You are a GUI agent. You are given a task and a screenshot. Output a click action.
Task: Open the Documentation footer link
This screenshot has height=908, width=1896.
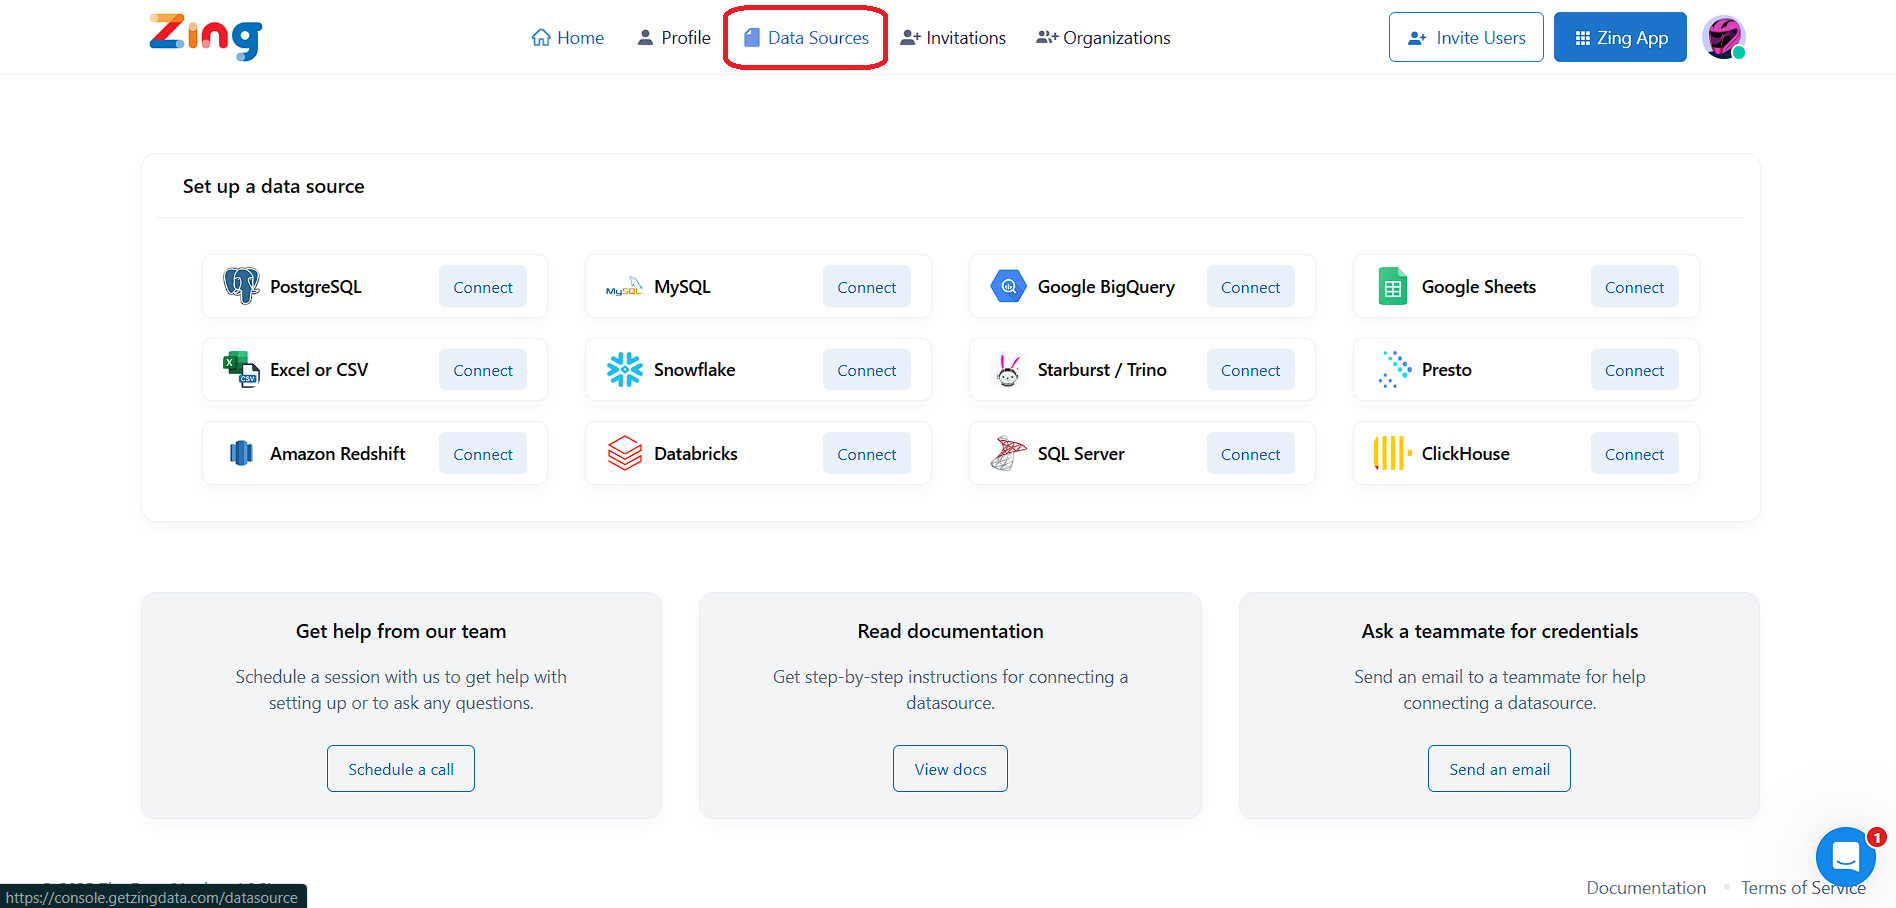tap(1646, 887)
